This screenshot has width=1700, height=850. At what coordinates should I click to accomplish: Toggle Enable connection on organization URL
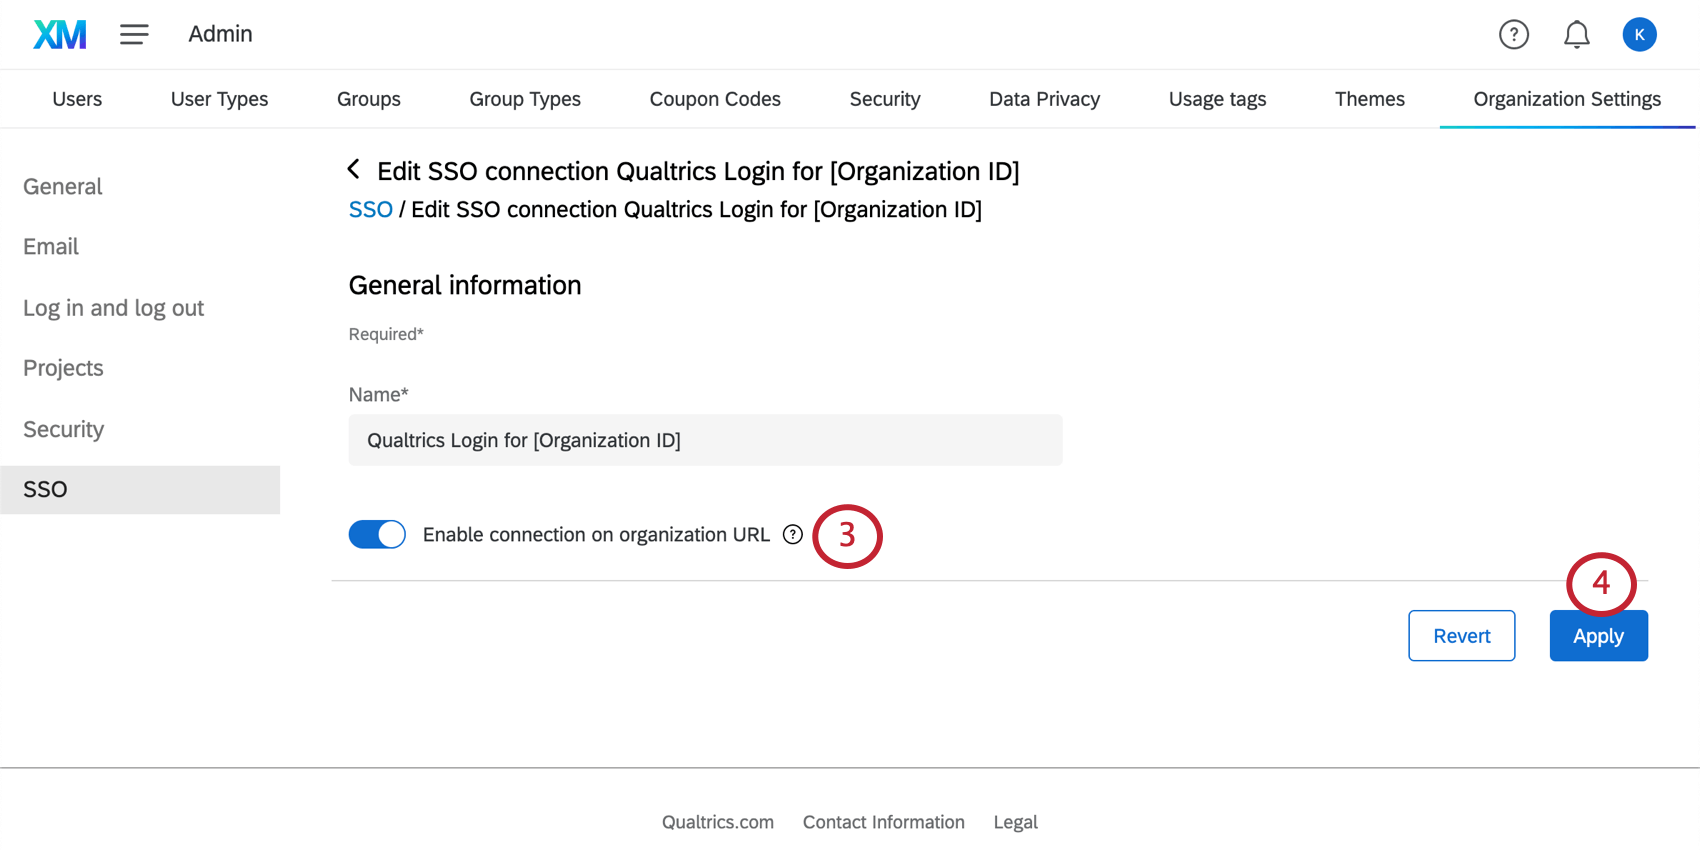point(377,535)
